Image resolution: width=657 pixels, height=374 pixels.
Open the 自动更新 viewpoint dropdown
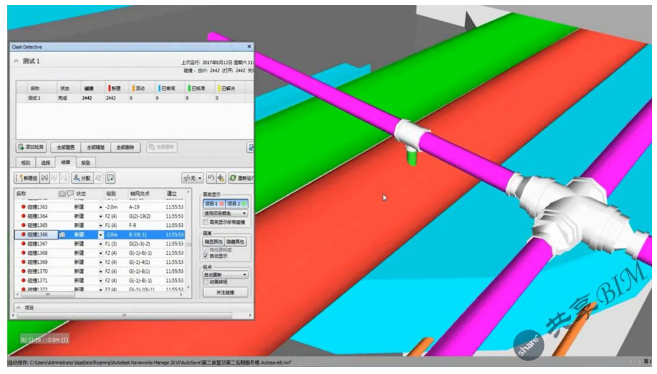pyautogui.click(x=225, y=275)
